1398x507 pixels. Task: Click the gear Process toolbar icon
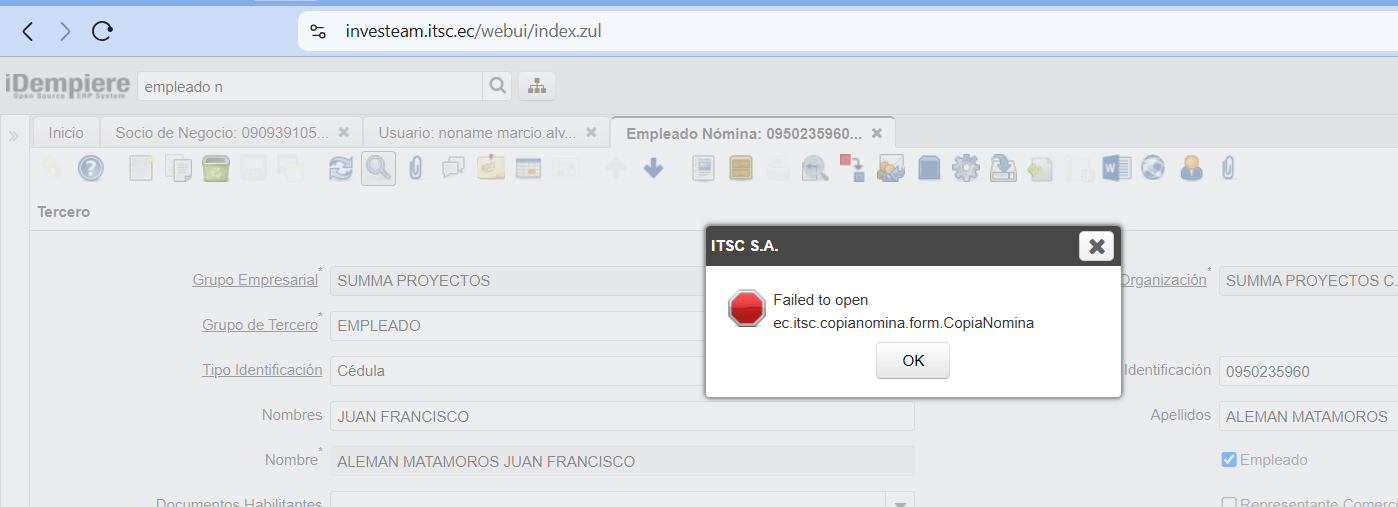coord(965,169)
